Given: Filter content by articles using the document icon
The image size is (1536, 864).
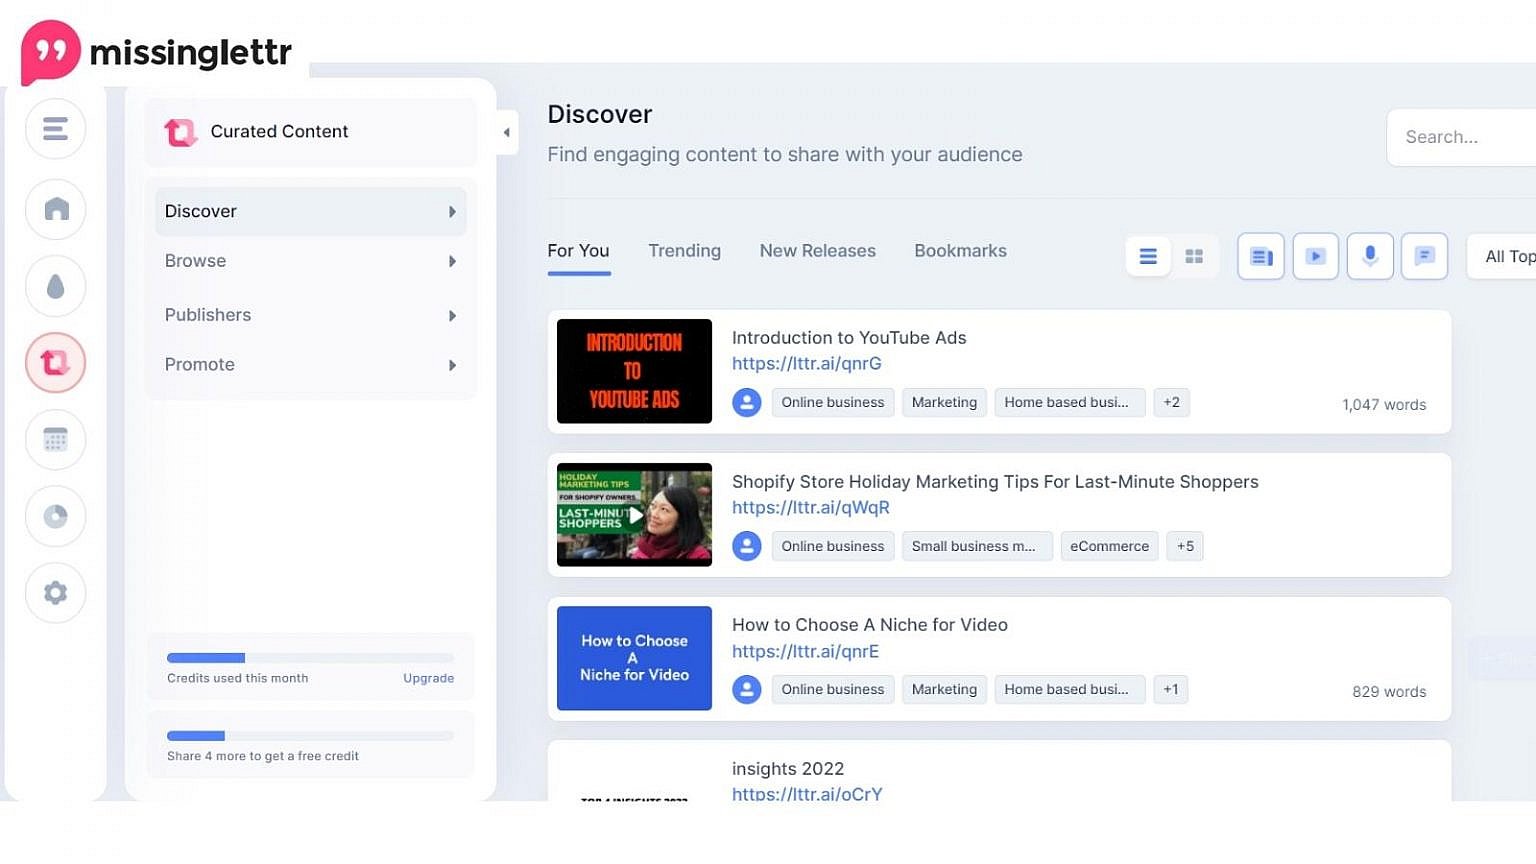Looking at the screenshot, I should (1260, 256).
